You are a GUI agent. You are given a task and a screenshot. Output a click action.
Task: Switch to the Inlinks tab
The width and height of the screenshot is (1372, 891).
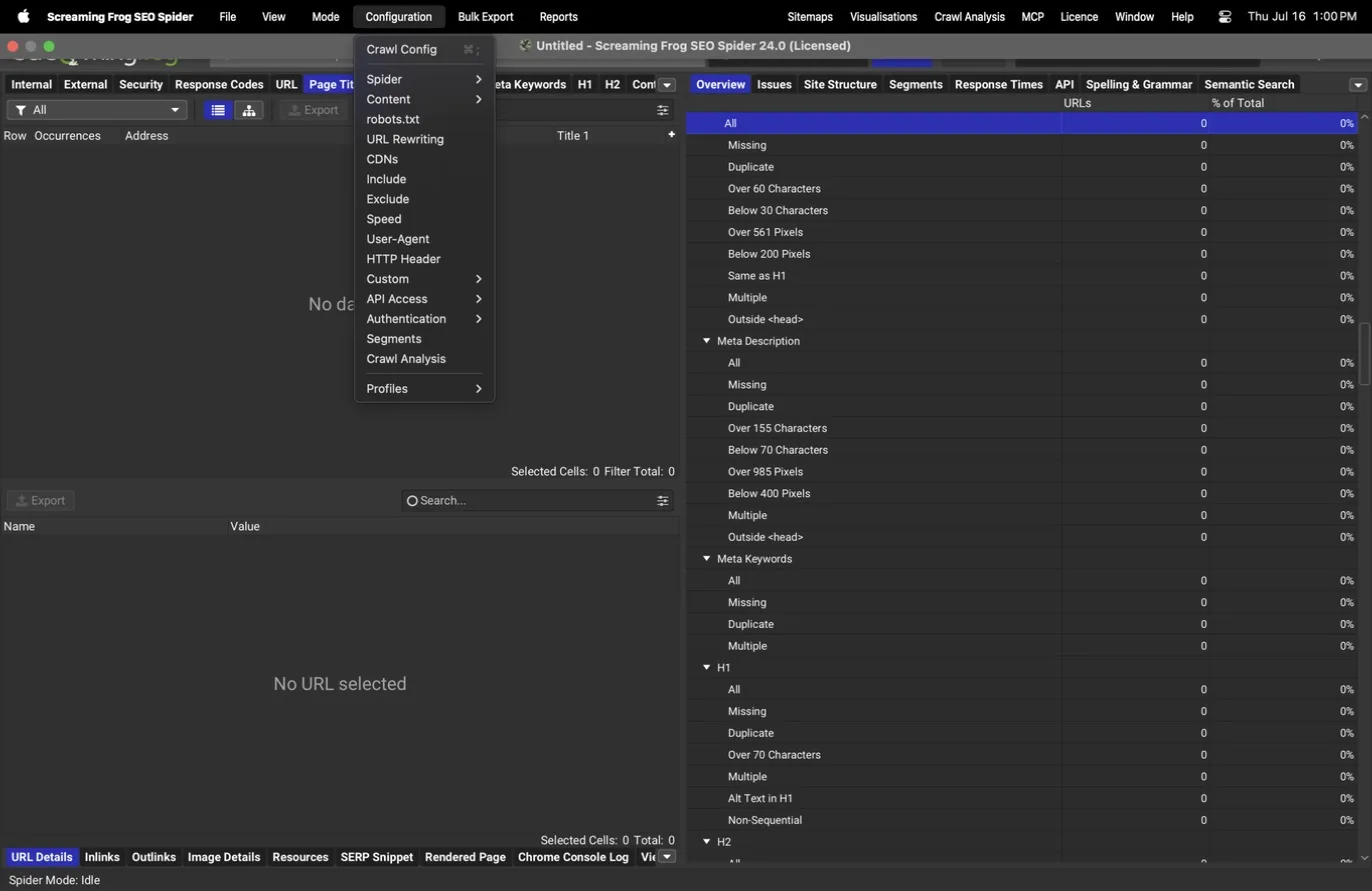[x=102, y=857]
